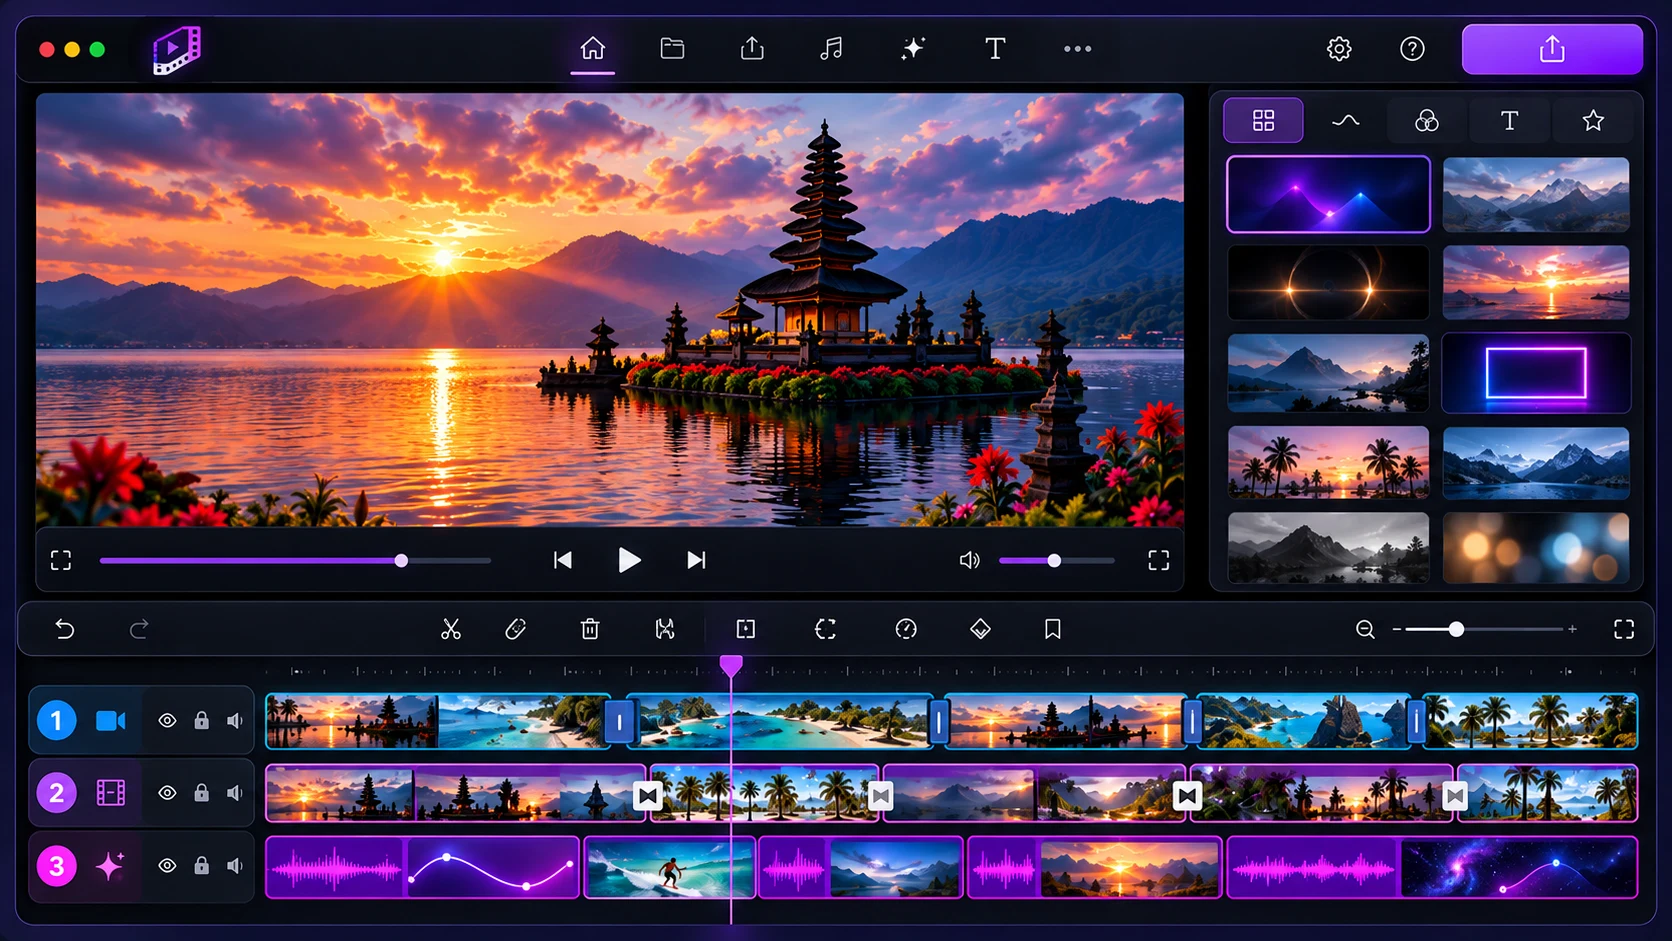Skip to next clip

click(x=696, y=560)
